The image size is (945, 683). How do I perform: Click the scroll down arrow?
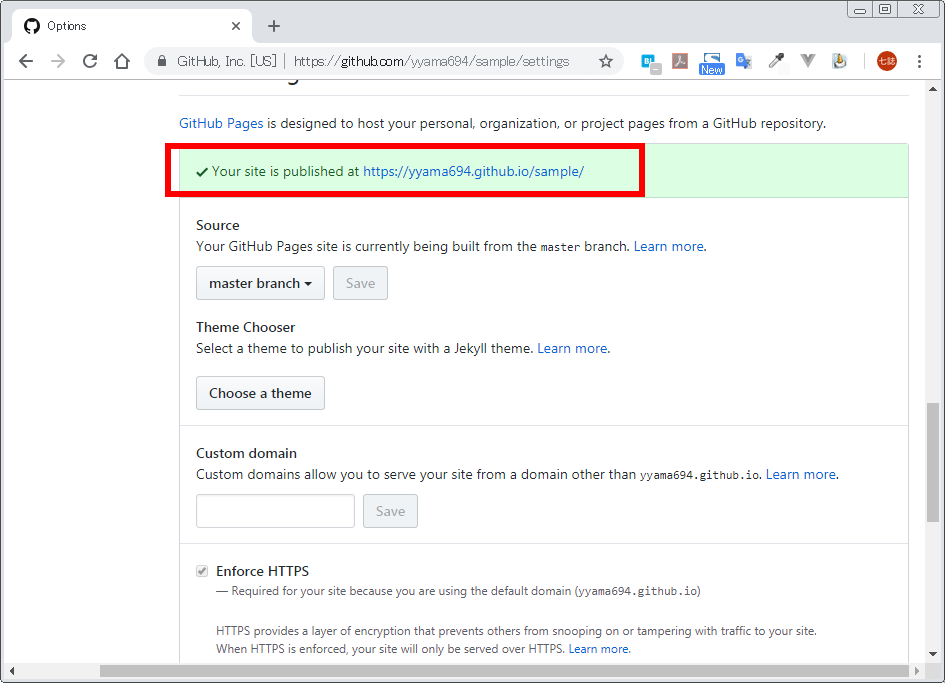pos(933,654)
